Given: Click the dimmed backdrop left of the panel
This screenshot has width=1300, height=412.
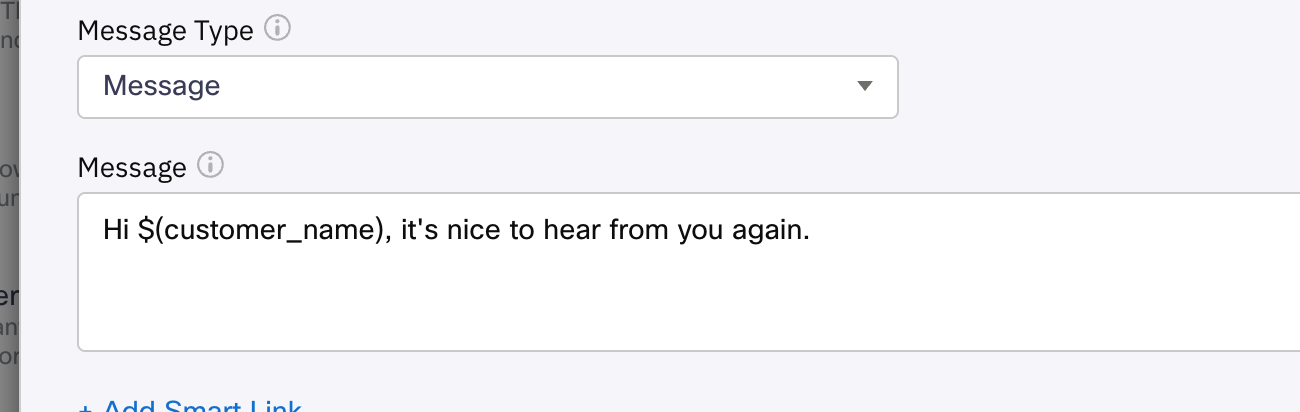Looking at the screenshot, I should pos(9,200).
